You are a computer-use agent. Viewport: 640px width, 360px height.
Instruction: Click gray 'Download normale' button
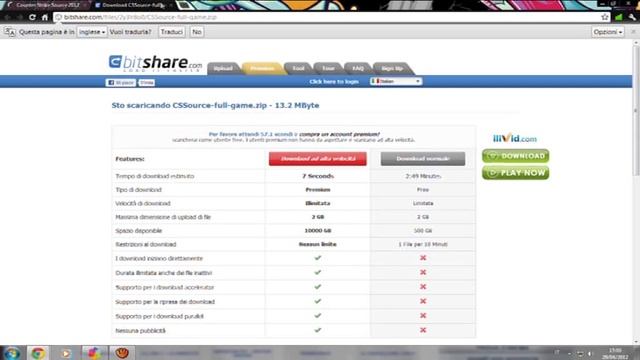(x=423, y=158)
